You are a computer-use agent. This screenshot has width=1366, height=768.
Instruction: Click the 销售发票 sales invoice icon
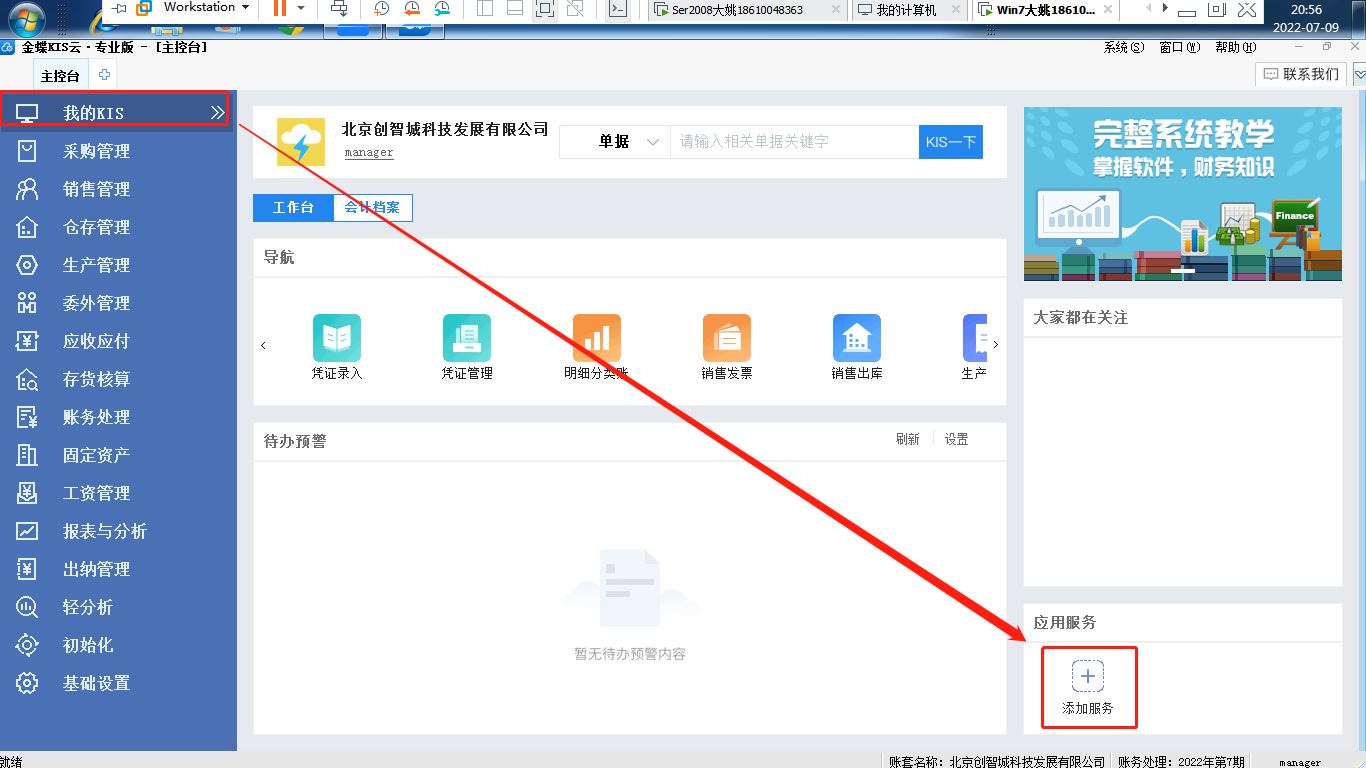727,338
